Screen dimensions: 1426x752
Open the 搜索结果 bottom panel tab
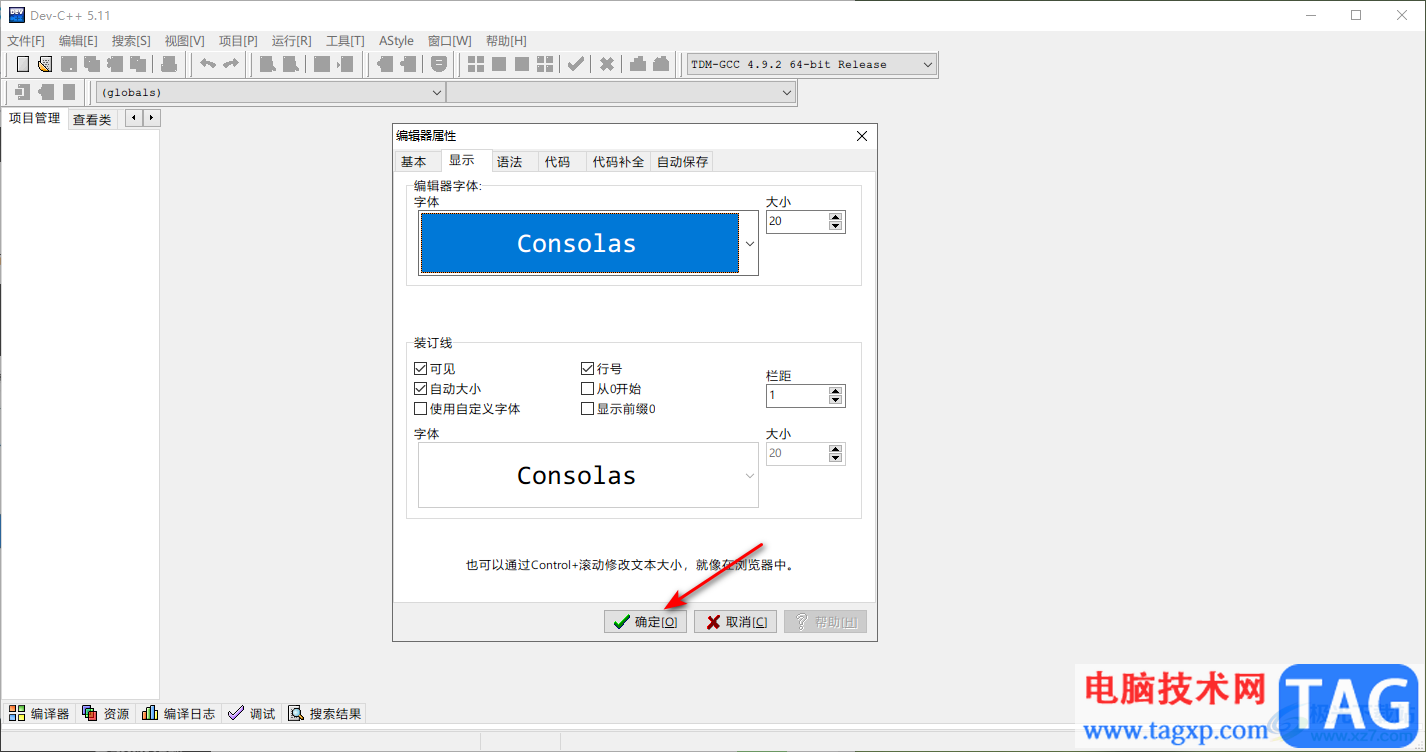pos(325,713)
